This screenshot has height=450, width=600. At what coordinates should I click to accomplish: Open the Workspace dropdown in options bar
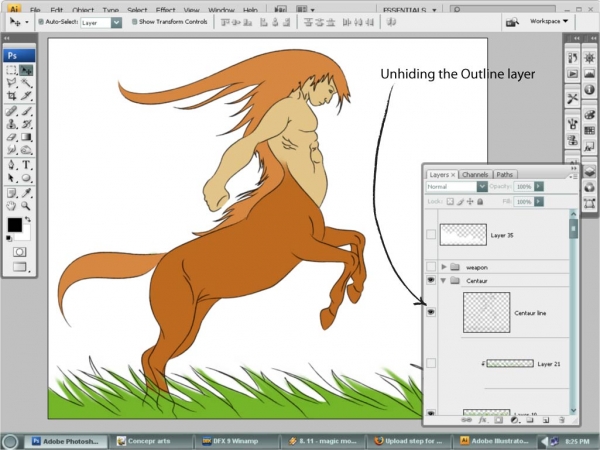tap(549, 21)
